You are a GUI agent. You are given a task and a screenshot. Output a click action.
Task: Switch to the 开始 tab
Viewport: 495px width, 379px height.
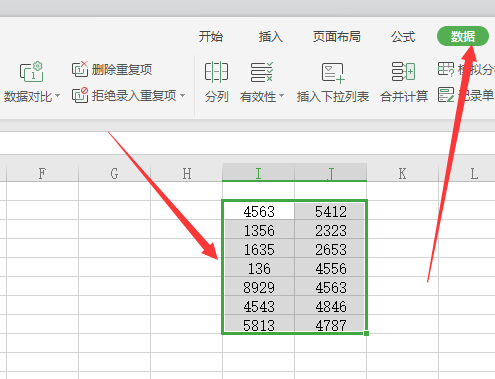click(x=211, y=36)
